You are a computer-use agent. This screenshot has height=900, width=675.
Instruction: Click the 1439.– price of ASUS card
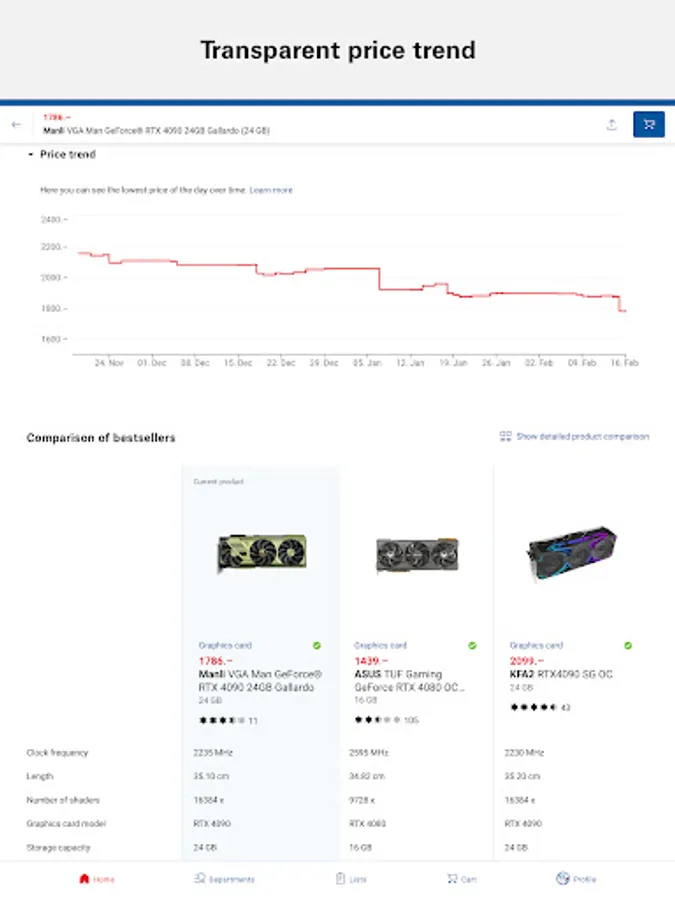[371, 661]
